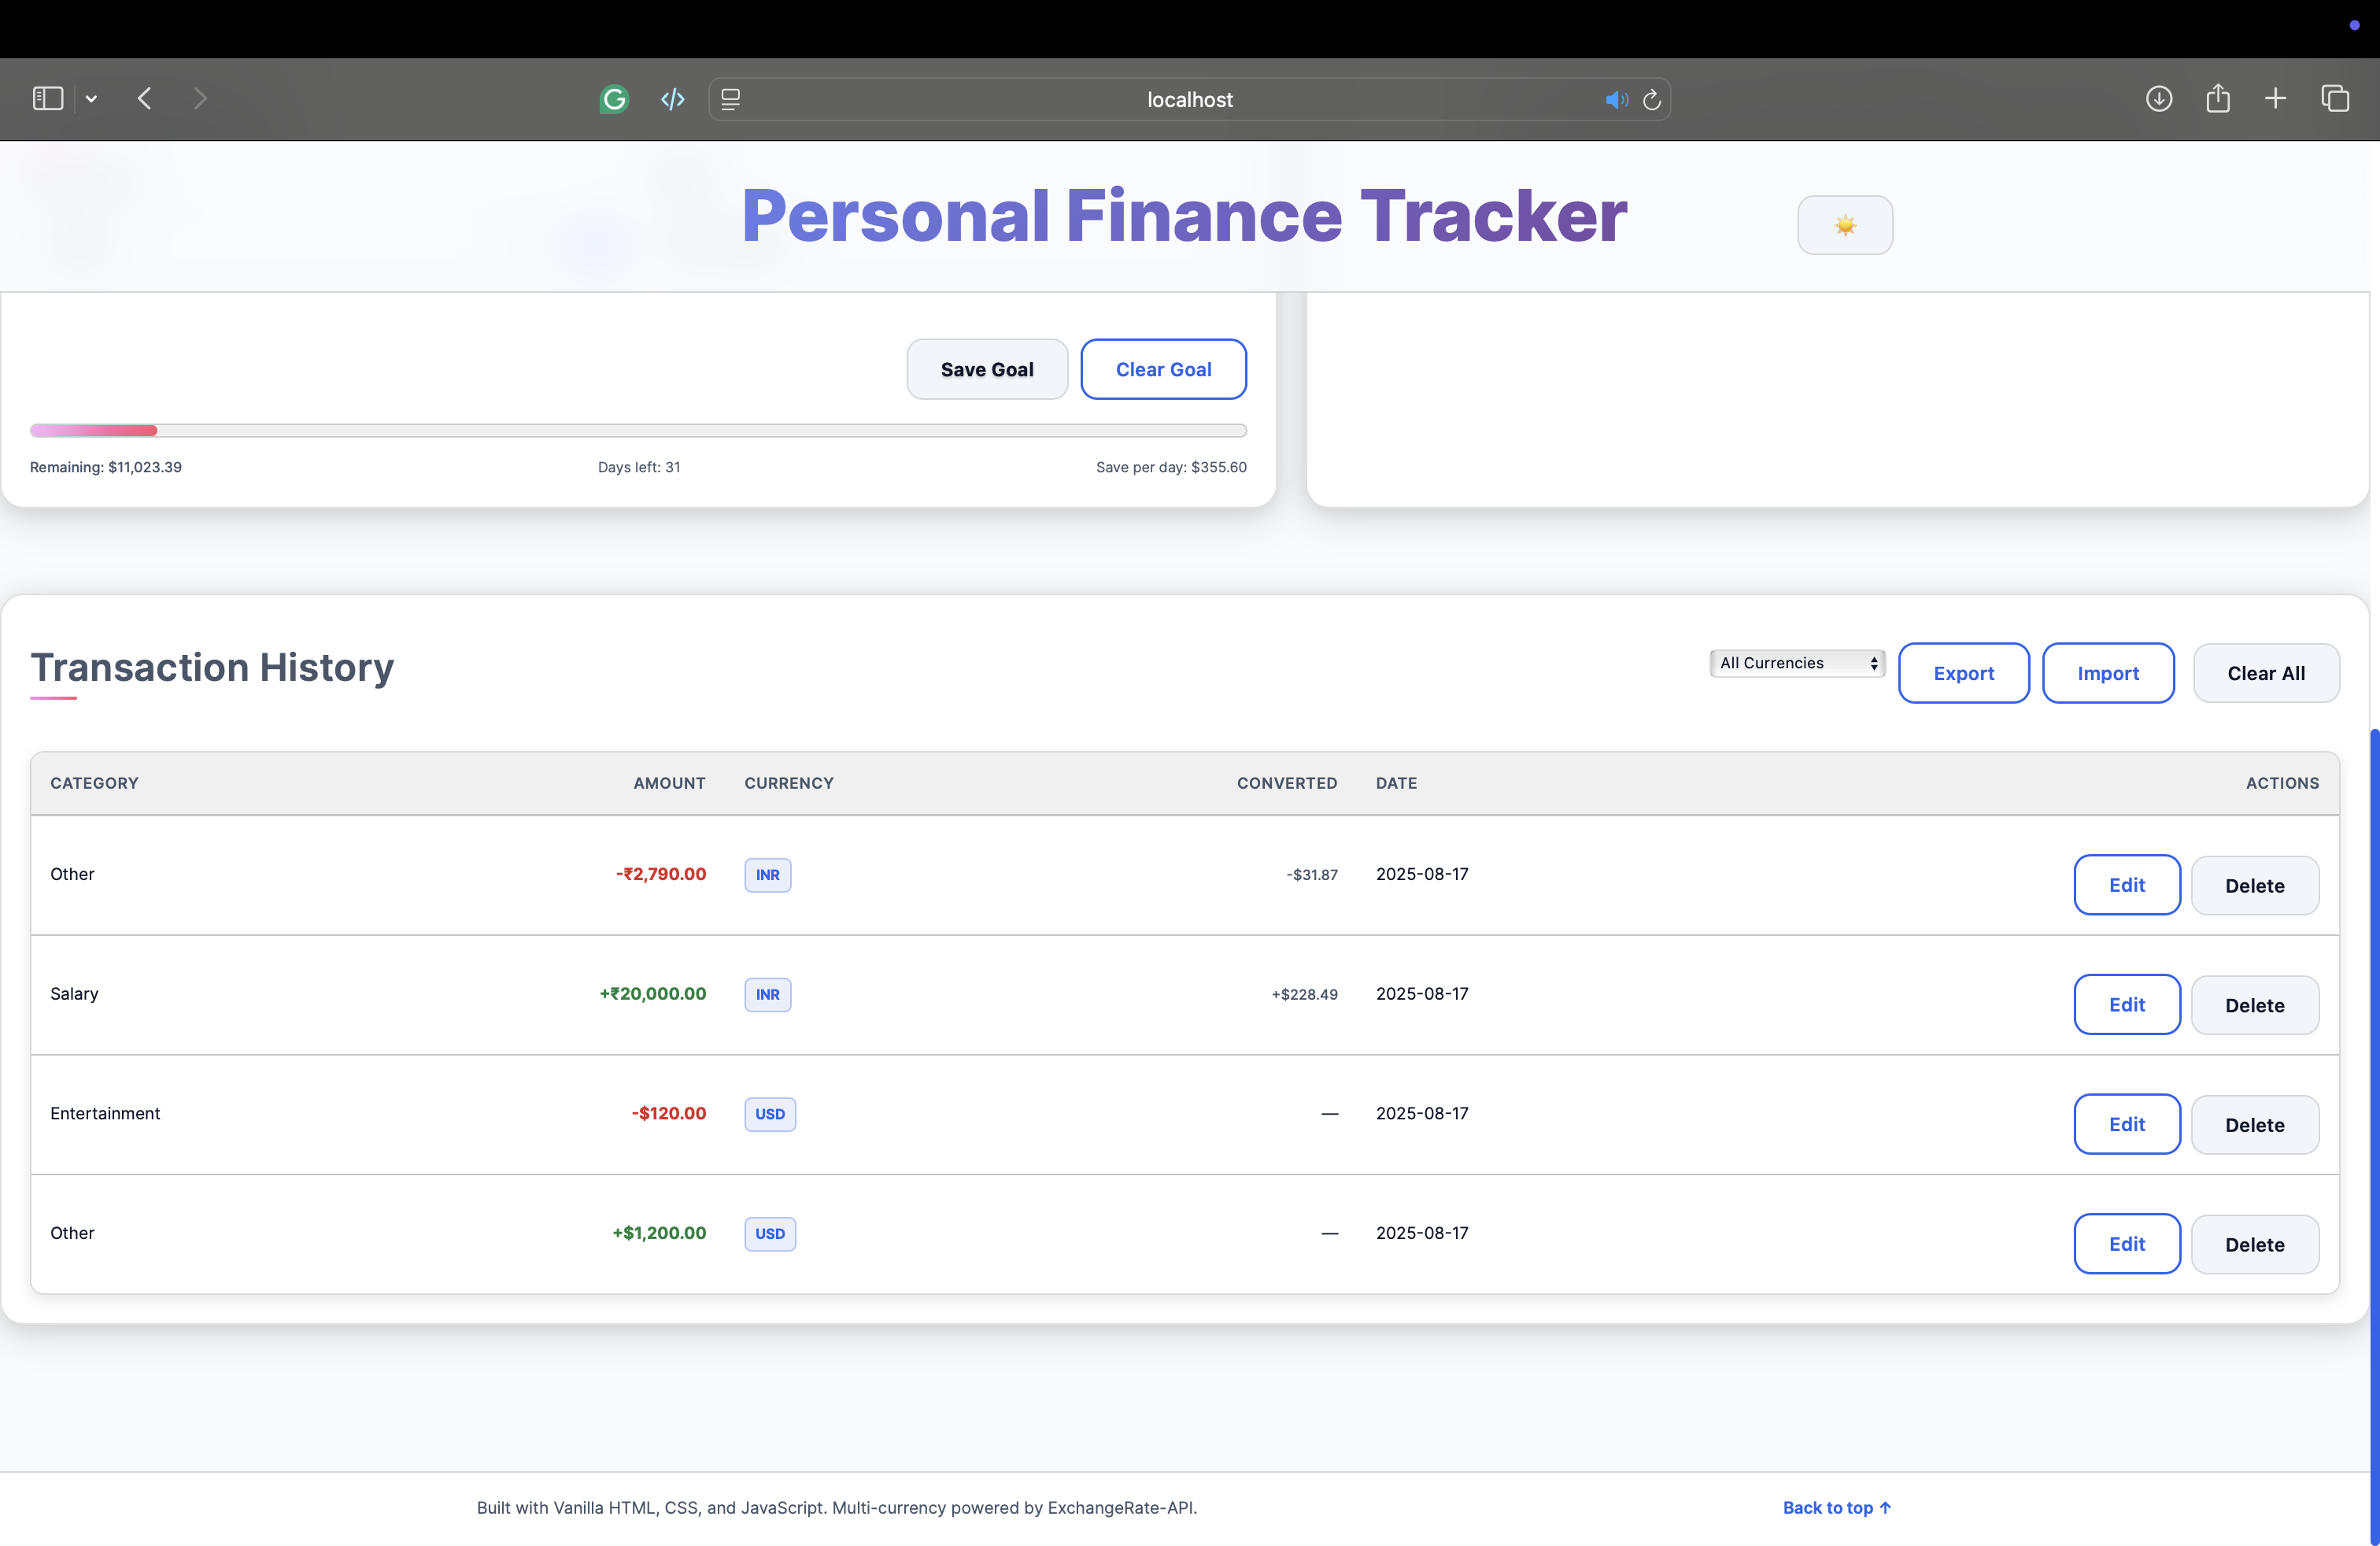Show the tab overview icon
The image size is (2380, 1546).
tap(2334, 98)
